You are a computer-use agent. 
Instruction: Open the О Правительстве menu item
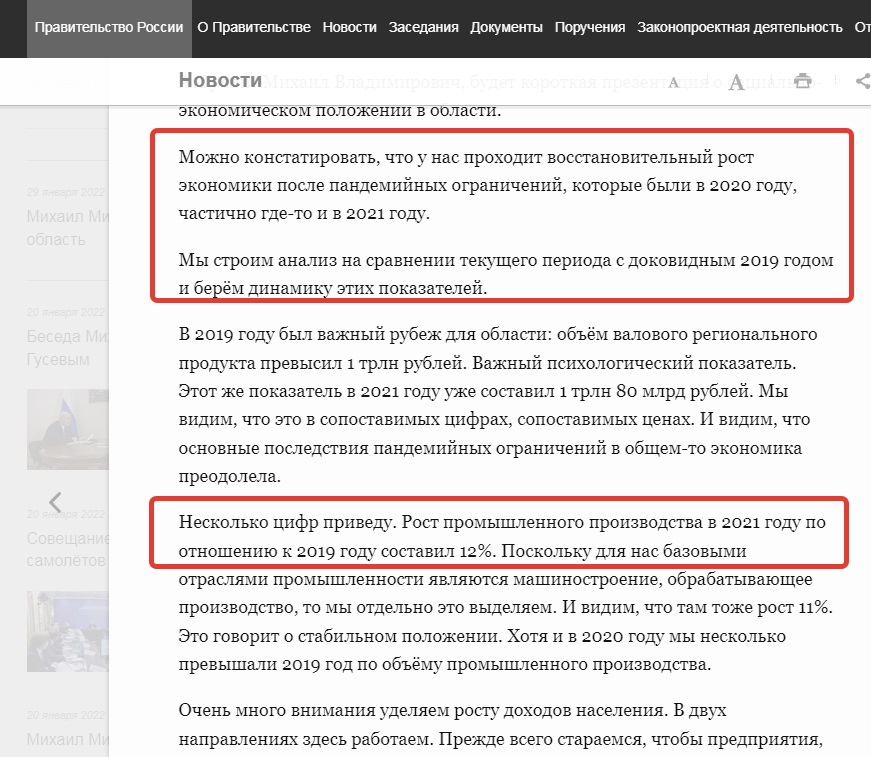pos(254,27)
